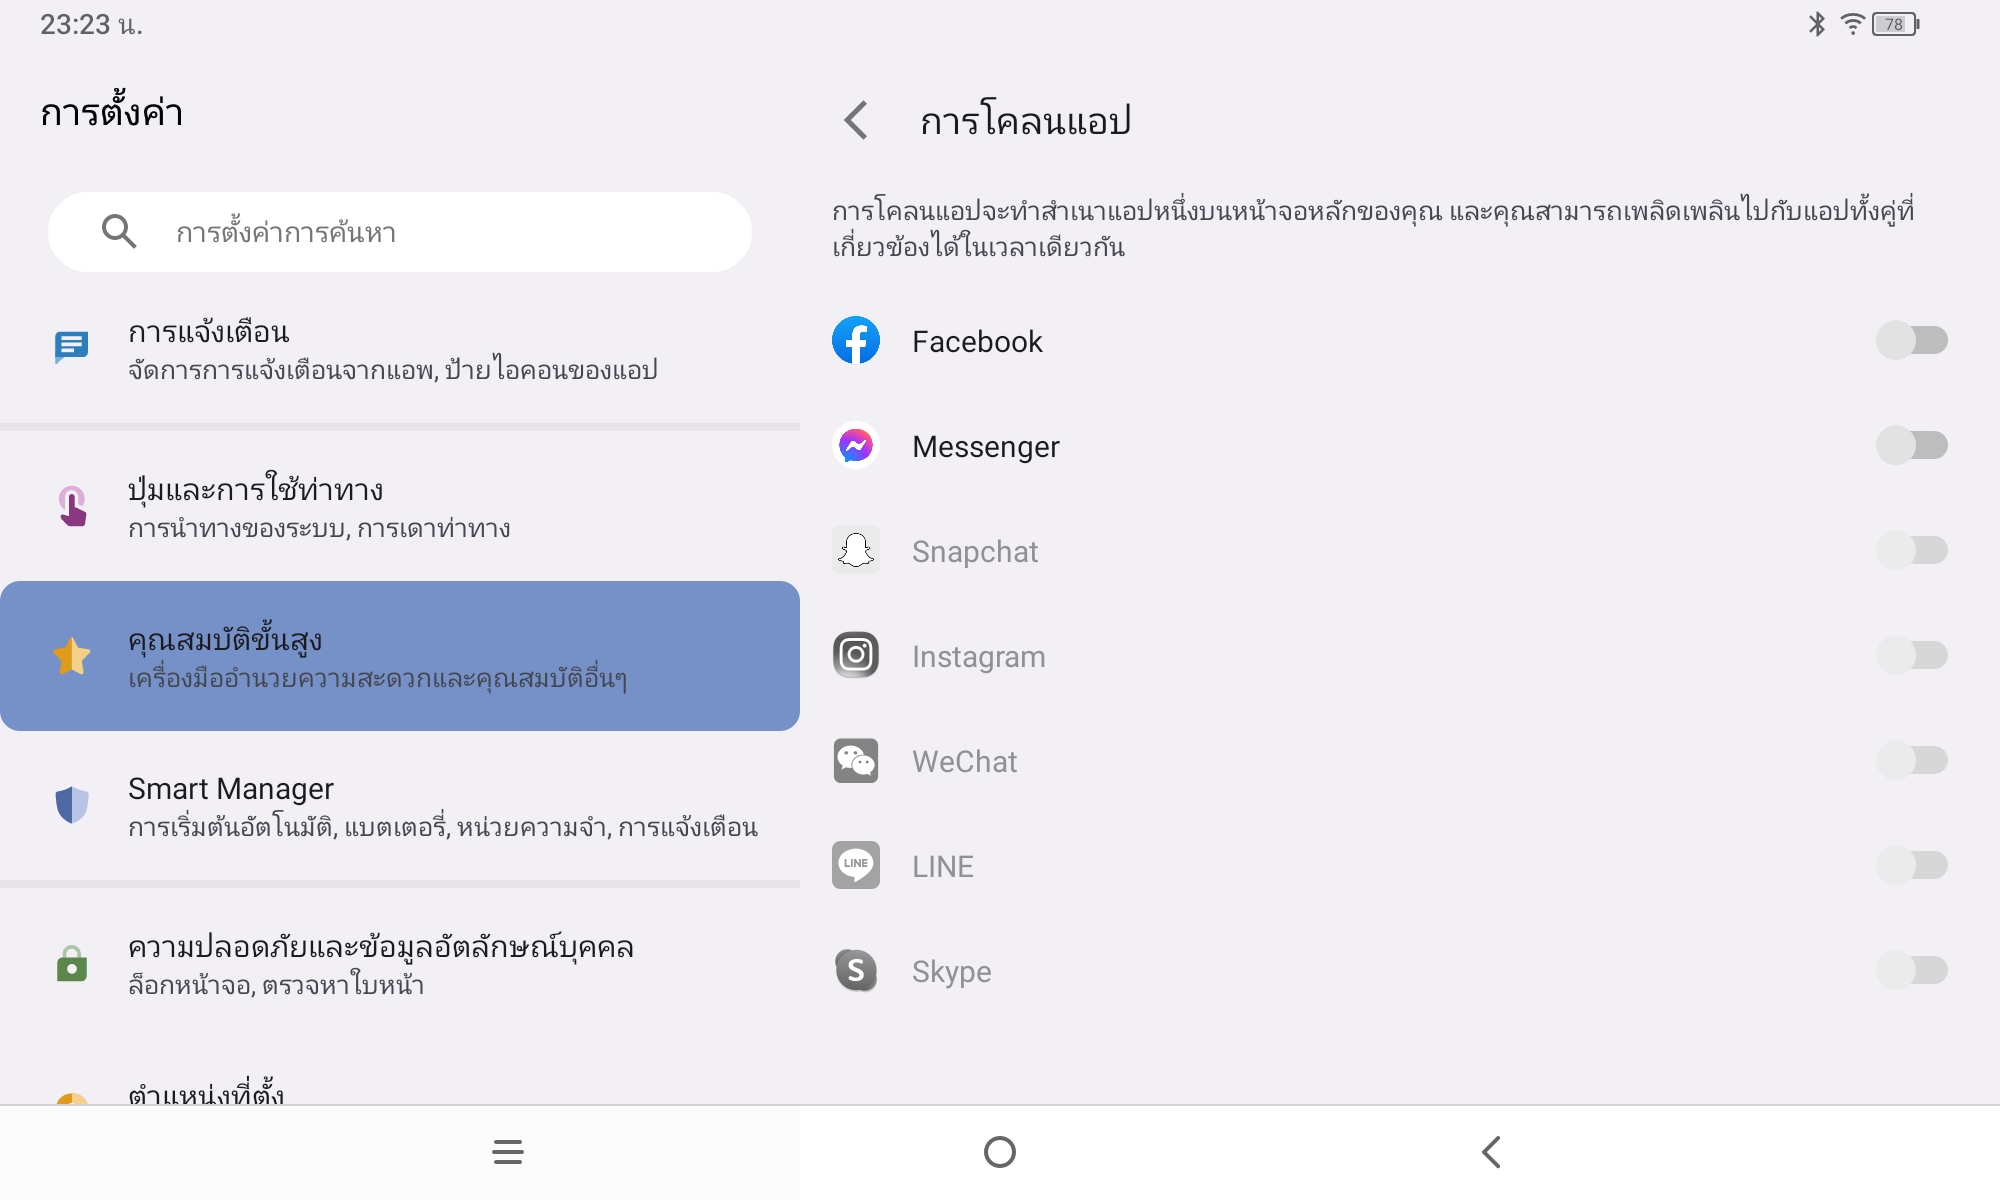
Task: Tap the navigation bar home circle
Action: tap(1000, 1152)
